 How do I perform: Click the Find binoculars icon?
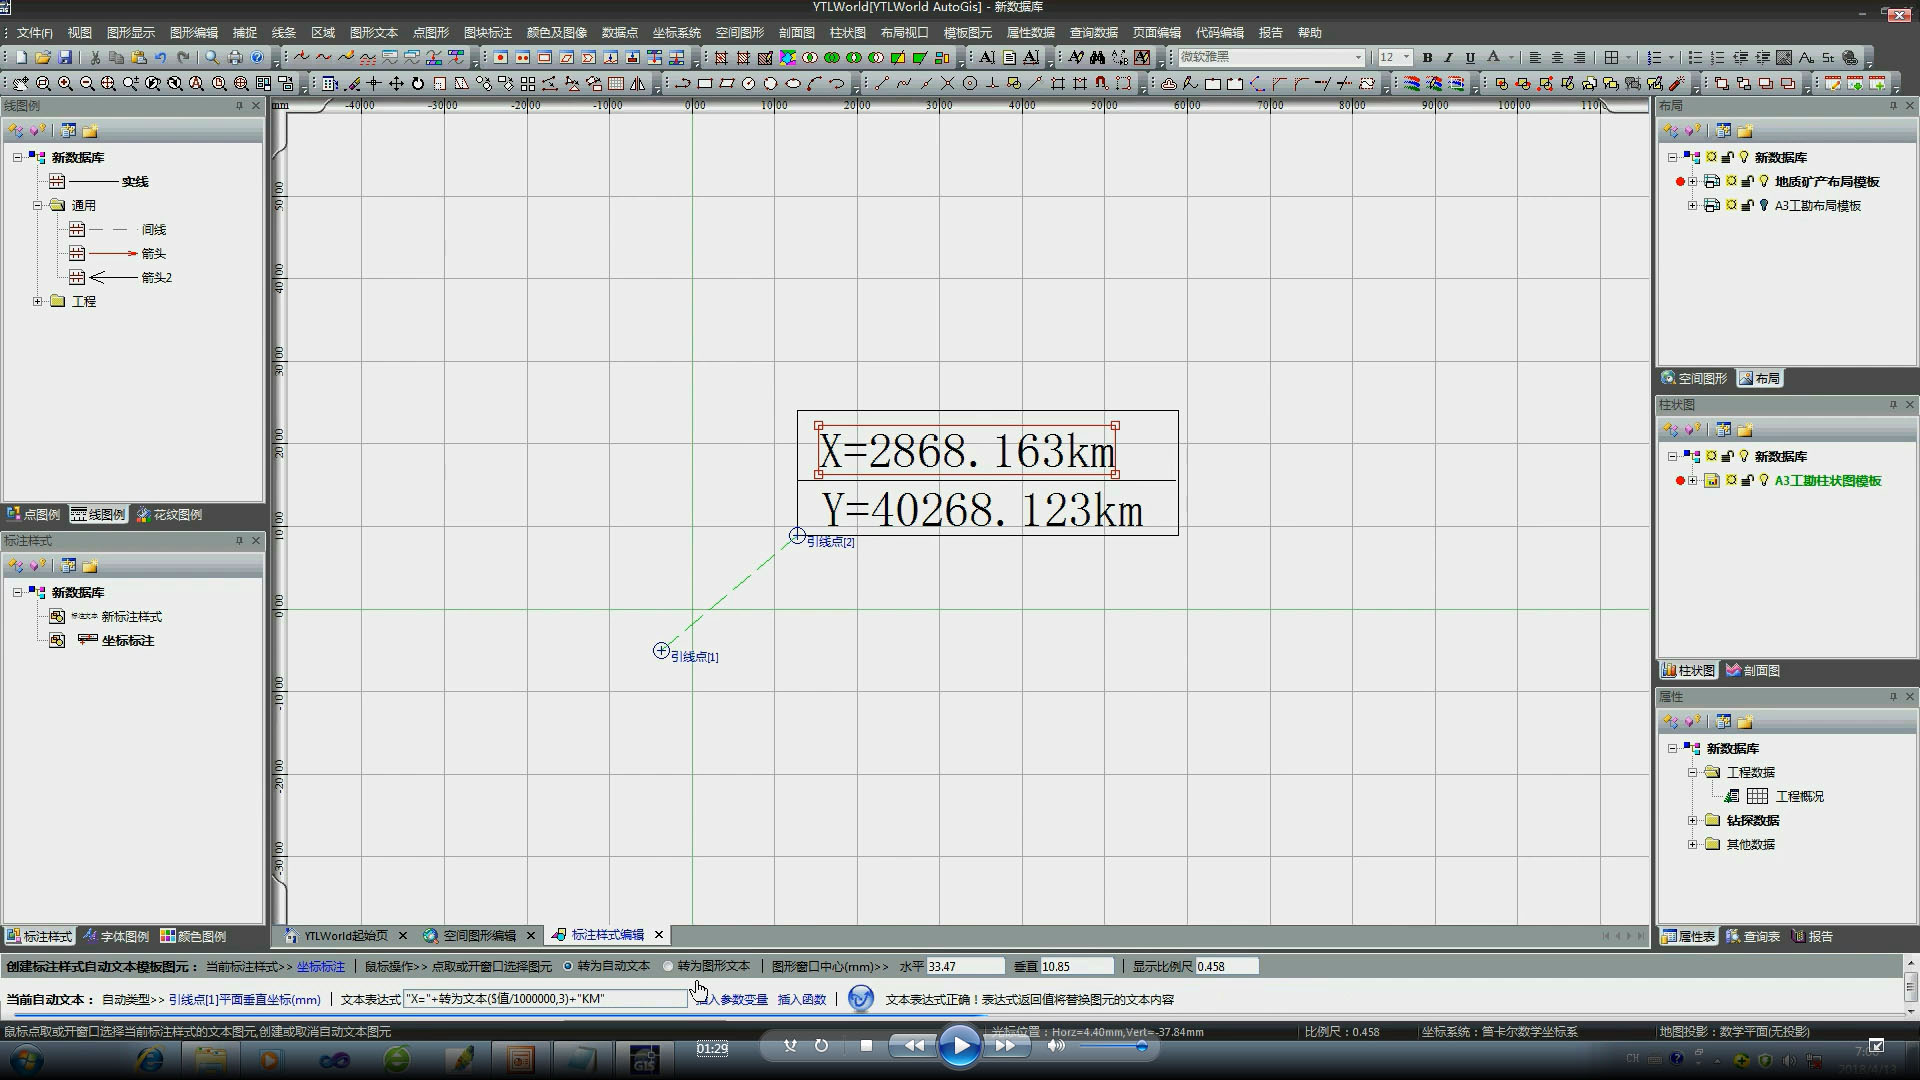(1097, 58)
